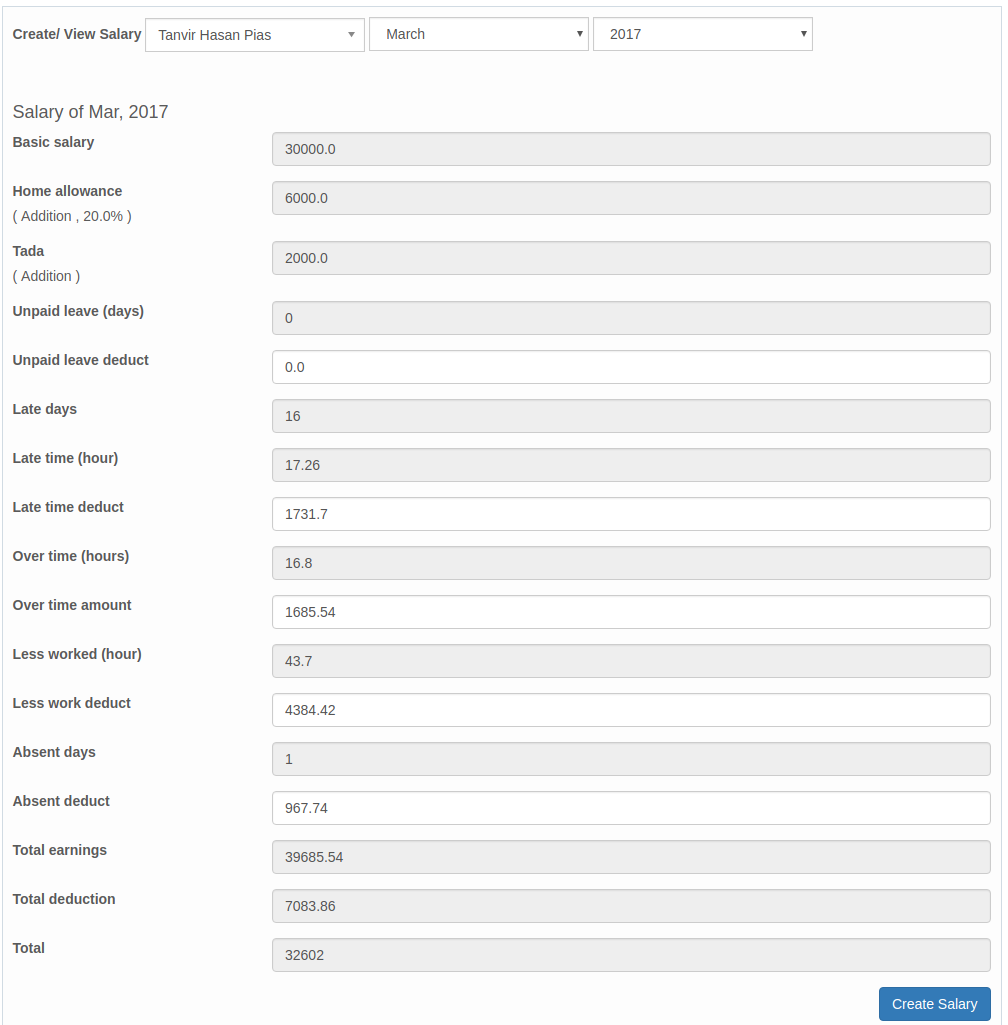Image resolution: width=1008 pixels, height=1025 pixels.
Task: Click the Home allowance value field
Action: click(x=631, y=198)
